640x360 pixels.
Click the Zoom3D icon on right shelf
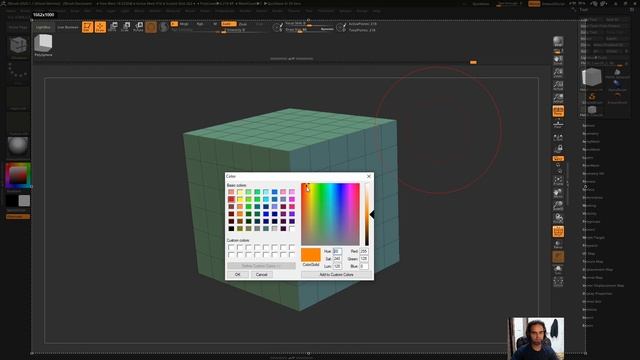point(558,205)
